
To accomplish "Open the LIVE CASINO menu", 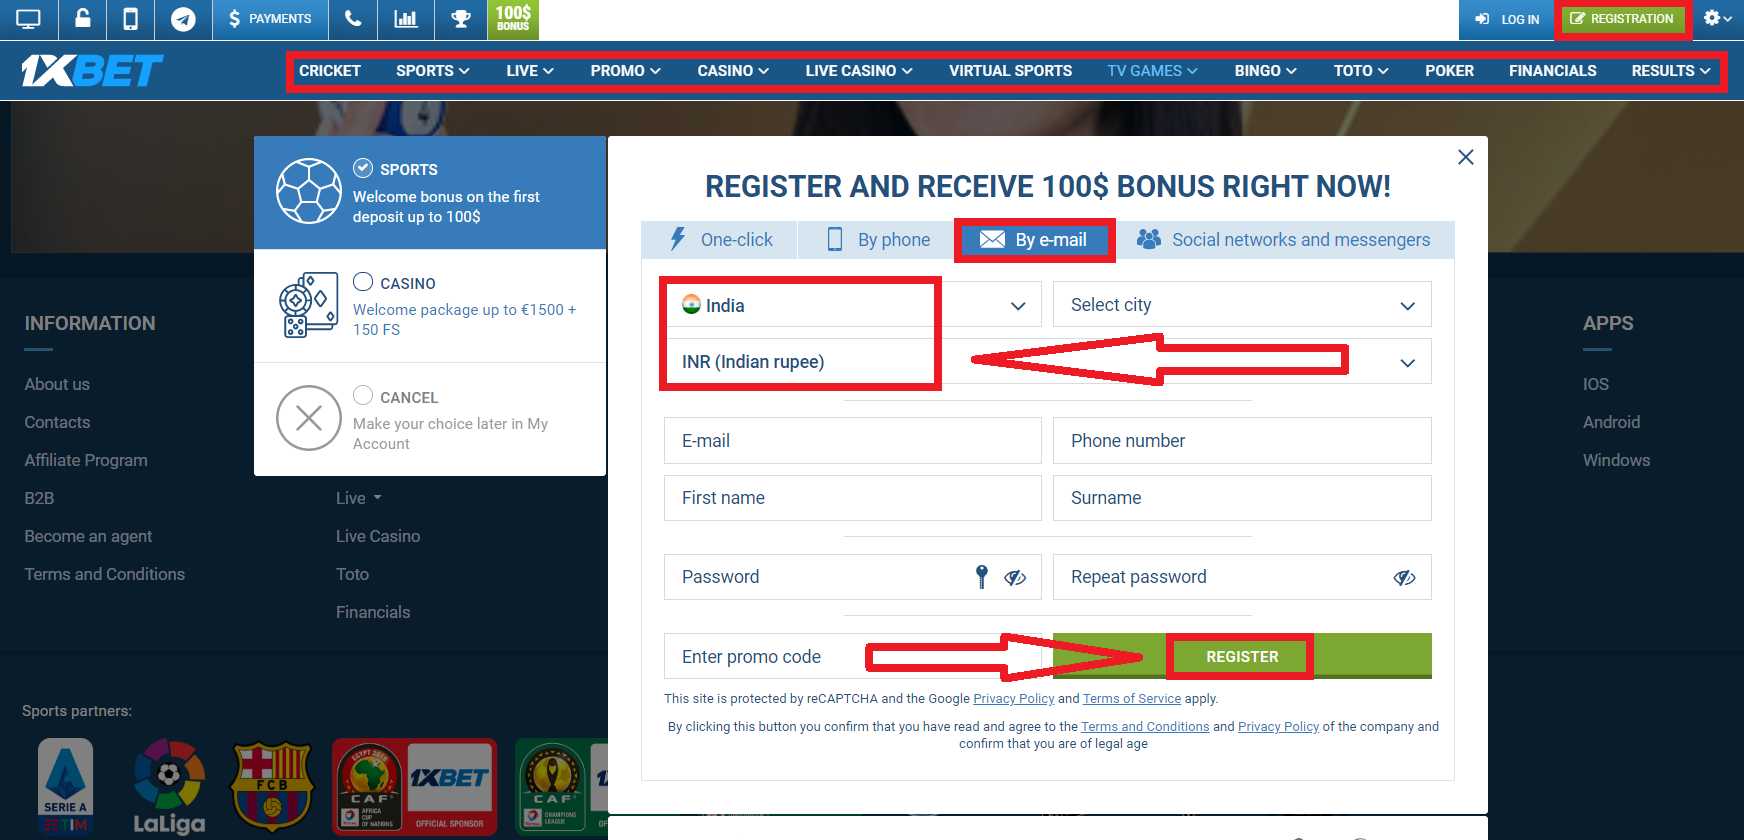I will [x=859, y=71].
